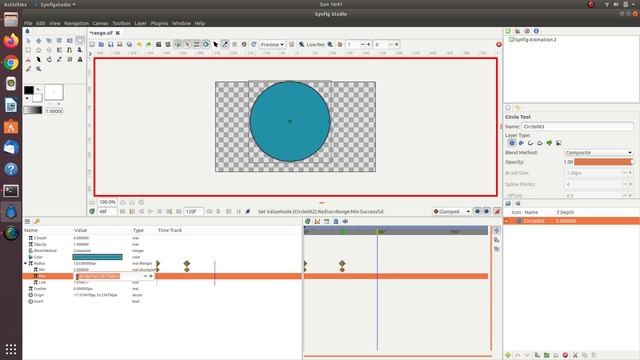Viewport: 640px width, 360px height.
Task: Open the Sound panel speaker icon
Action: click(x=345, y=221)
